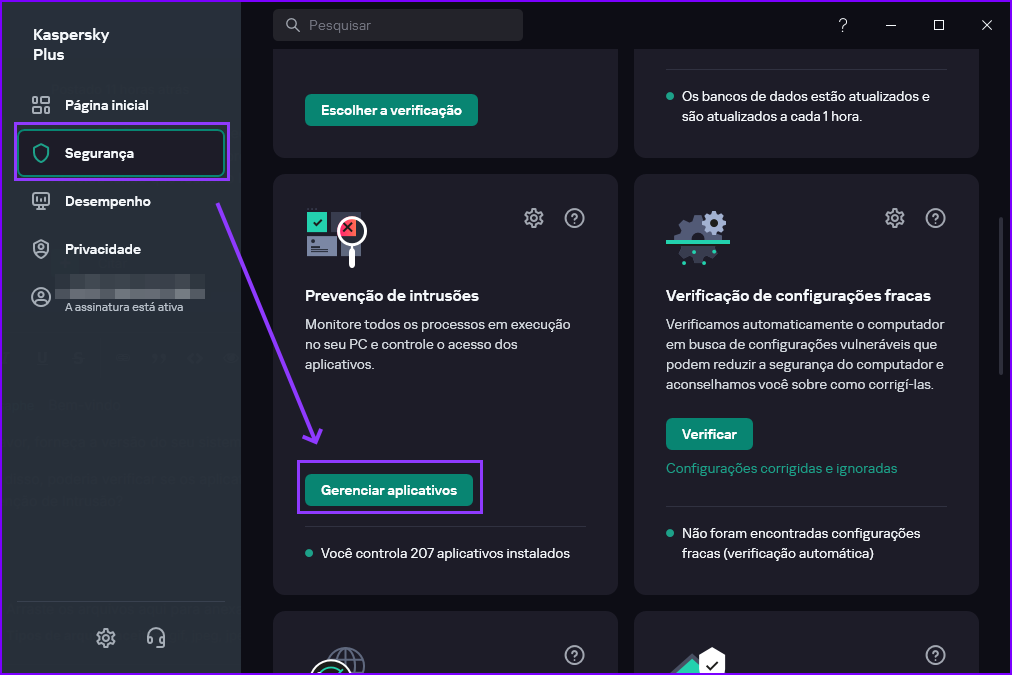Click the Desempenho monitor icon
1012x675 pixels.
41,201
